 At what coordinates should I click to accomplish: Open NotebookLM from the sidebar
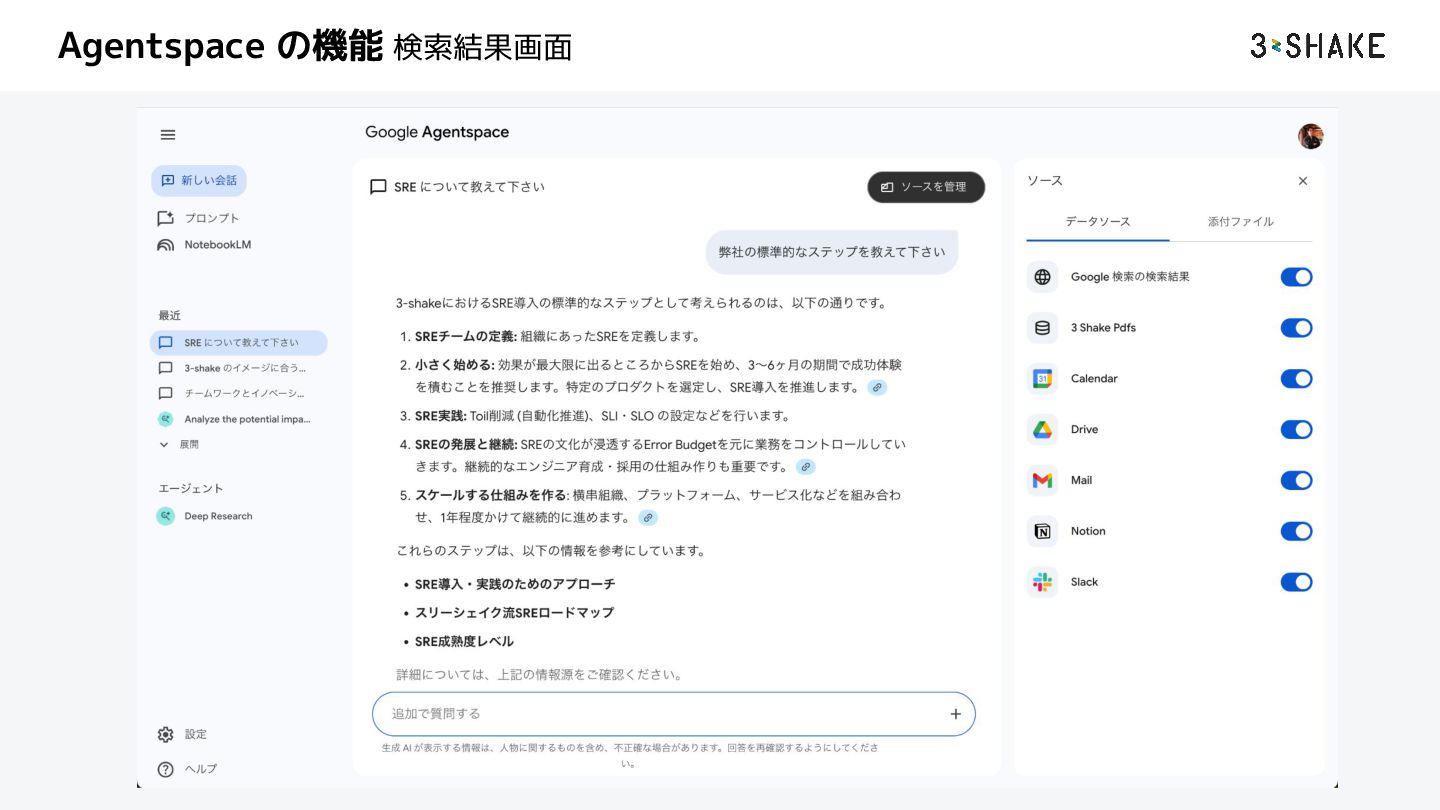(x=204, y=245)
